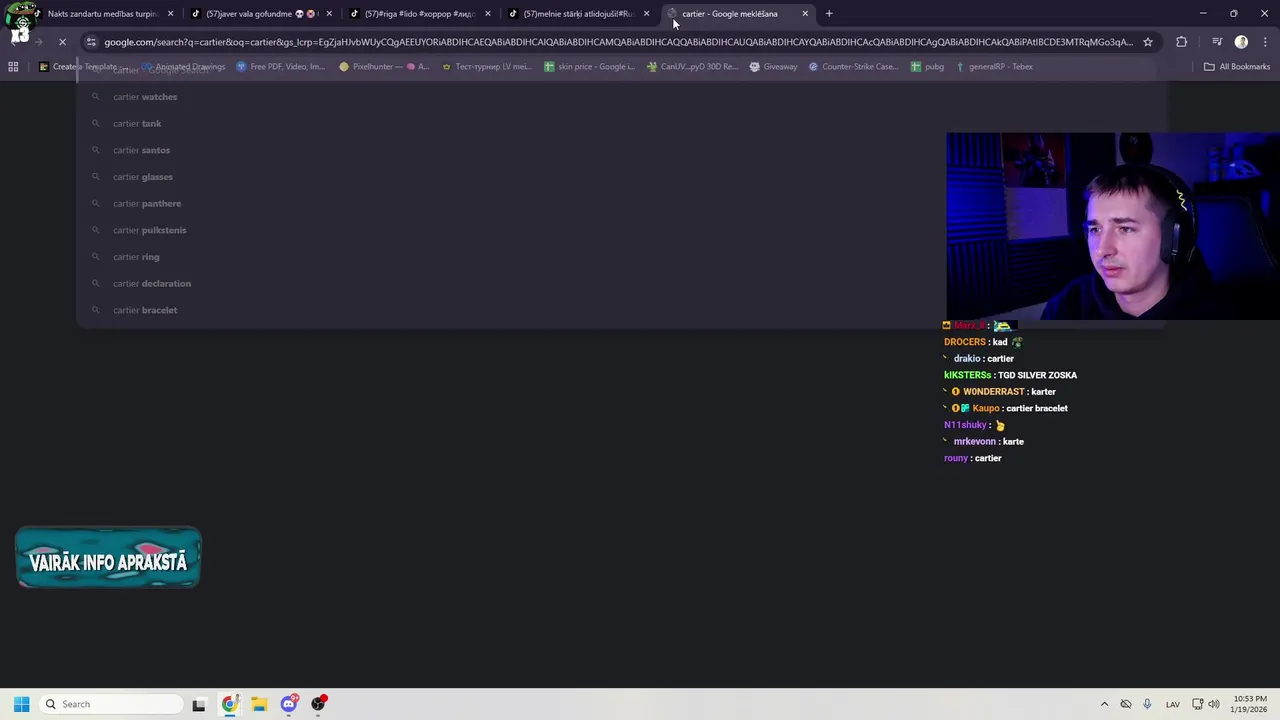Choose the 'cartier glasses' suggestion
The image size is (1280, 720).
tap(621, 177)
